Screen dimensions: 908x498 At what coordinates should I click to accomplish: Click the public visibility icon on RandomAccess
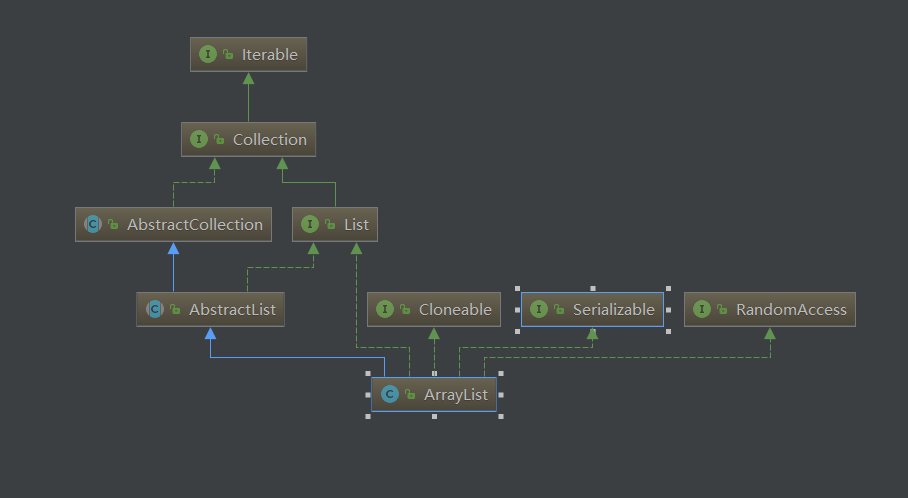pos(722,310)
